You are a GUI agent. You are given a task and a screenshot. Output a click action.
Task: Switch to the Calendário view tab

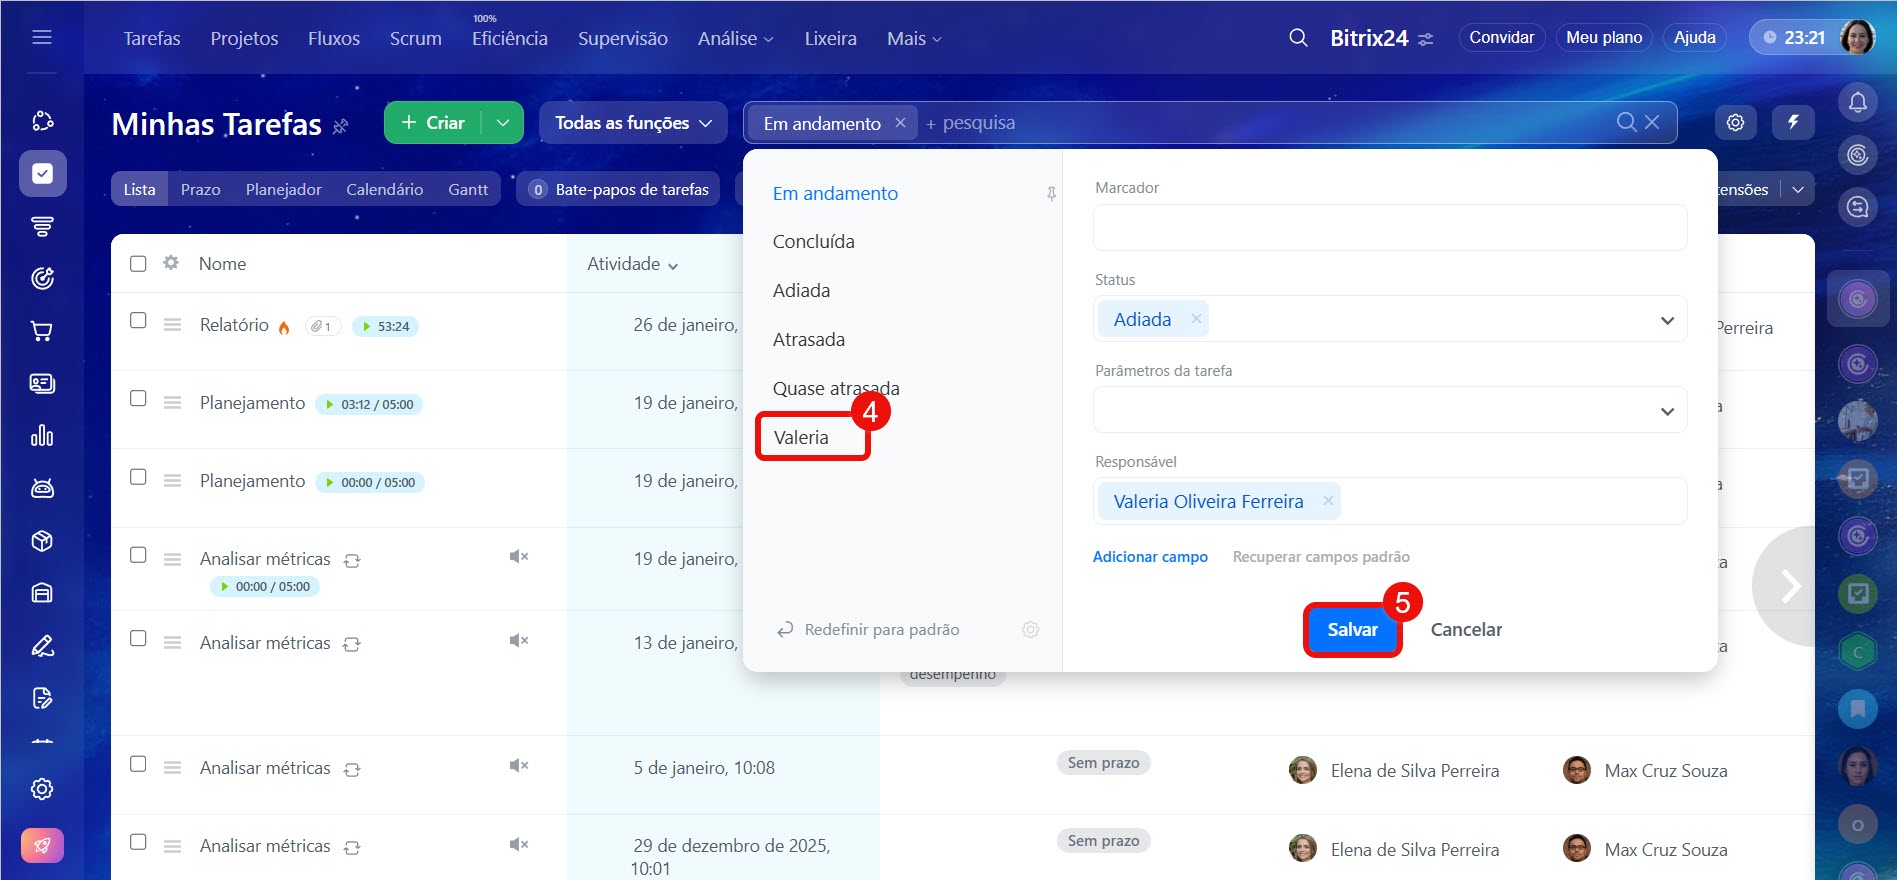(384, 189)
